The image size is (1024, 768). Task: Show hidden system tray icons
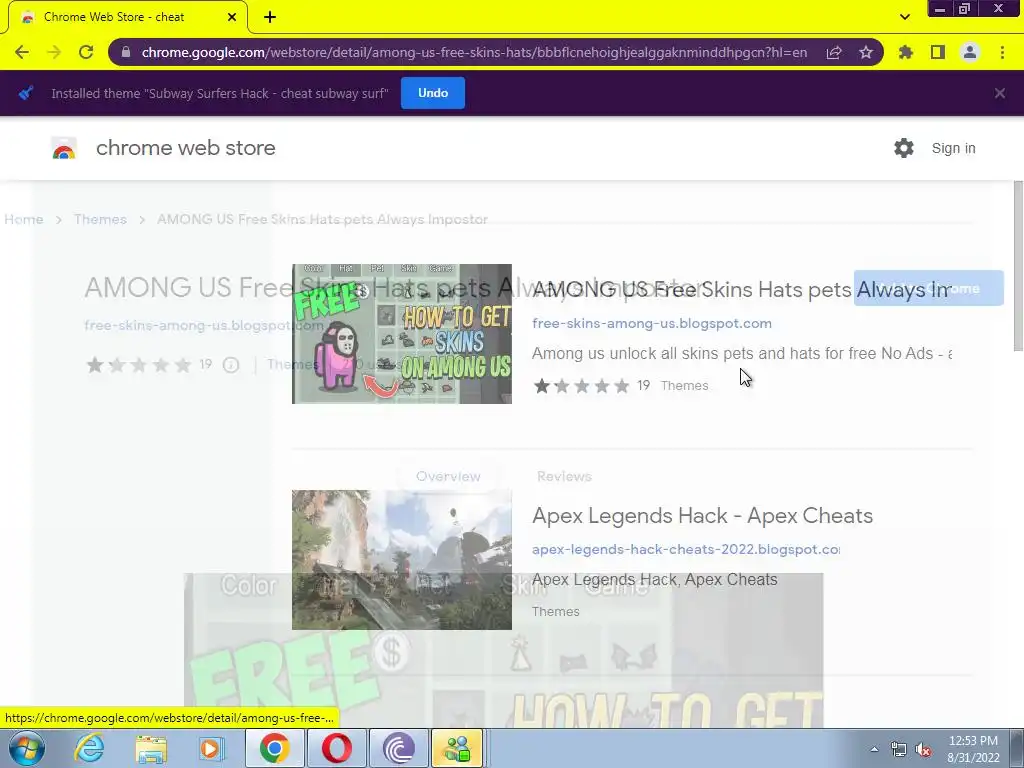click(874, 749)
